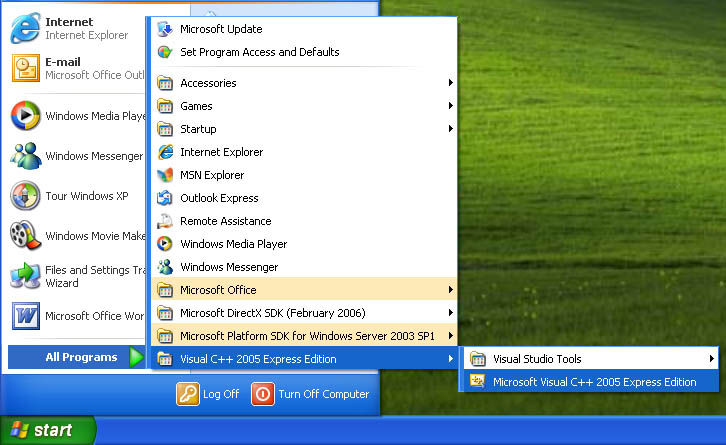The height and width of the screenshot is (445, 726).
Task: Click the Tour Windows XP icon
Action: click(25, 195)
